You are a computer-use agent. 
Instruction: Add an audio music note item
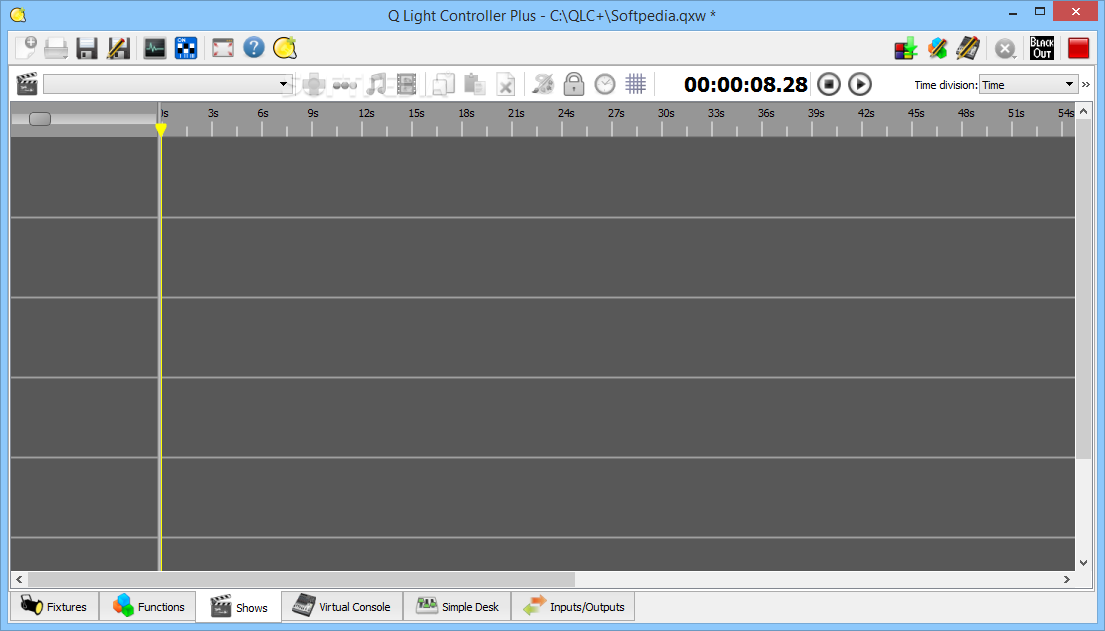(377, 84)
